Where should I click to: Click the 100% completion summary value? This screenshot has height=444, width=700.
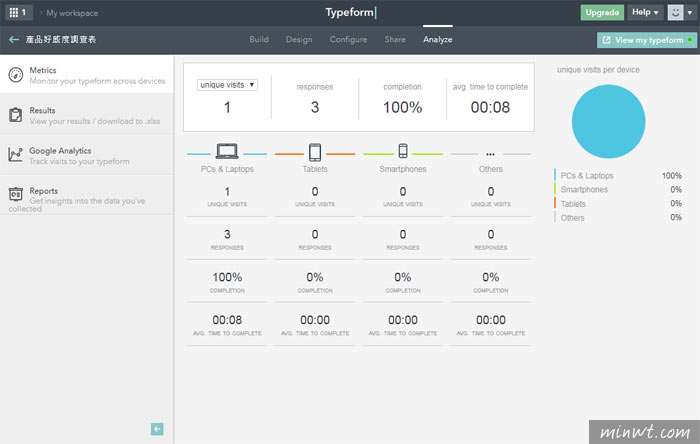[x=402, y=107]
